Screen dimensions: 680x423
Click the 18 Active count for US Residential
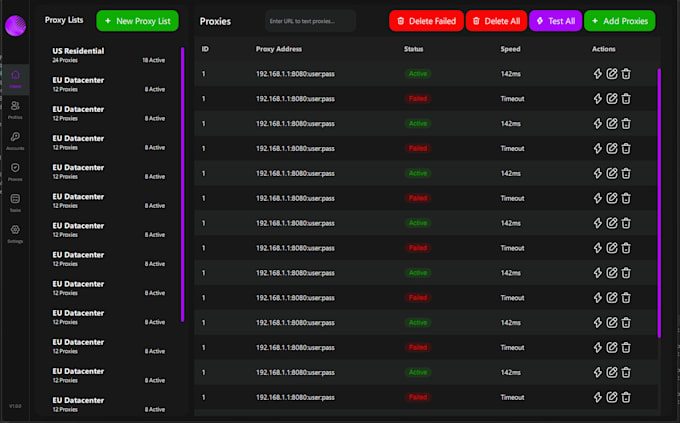(154, 60)
